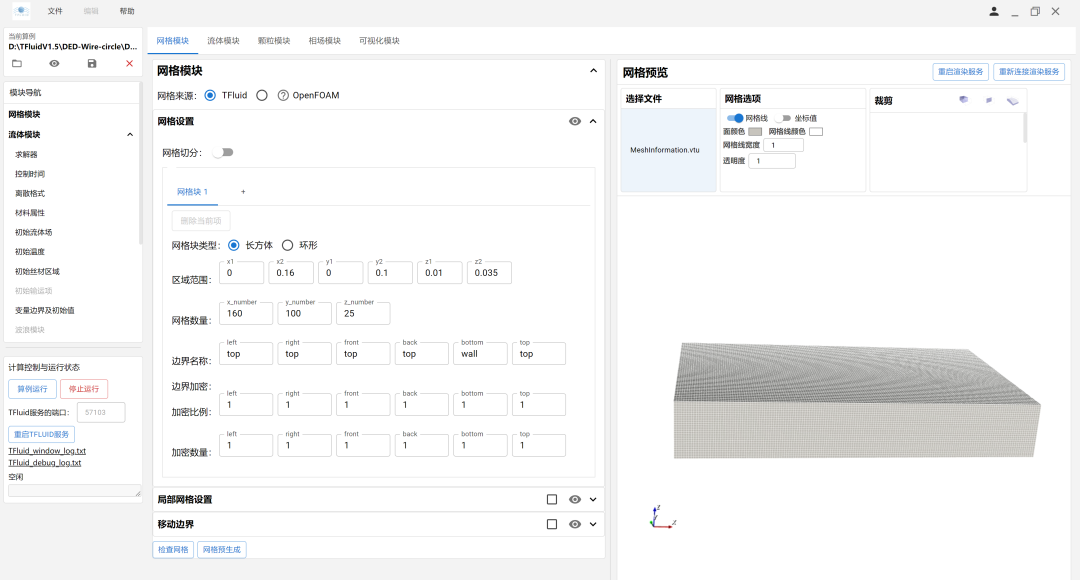The image size is (1080, 580).
Task: Collapse the 网格设置 section
Action: [593, 121]
